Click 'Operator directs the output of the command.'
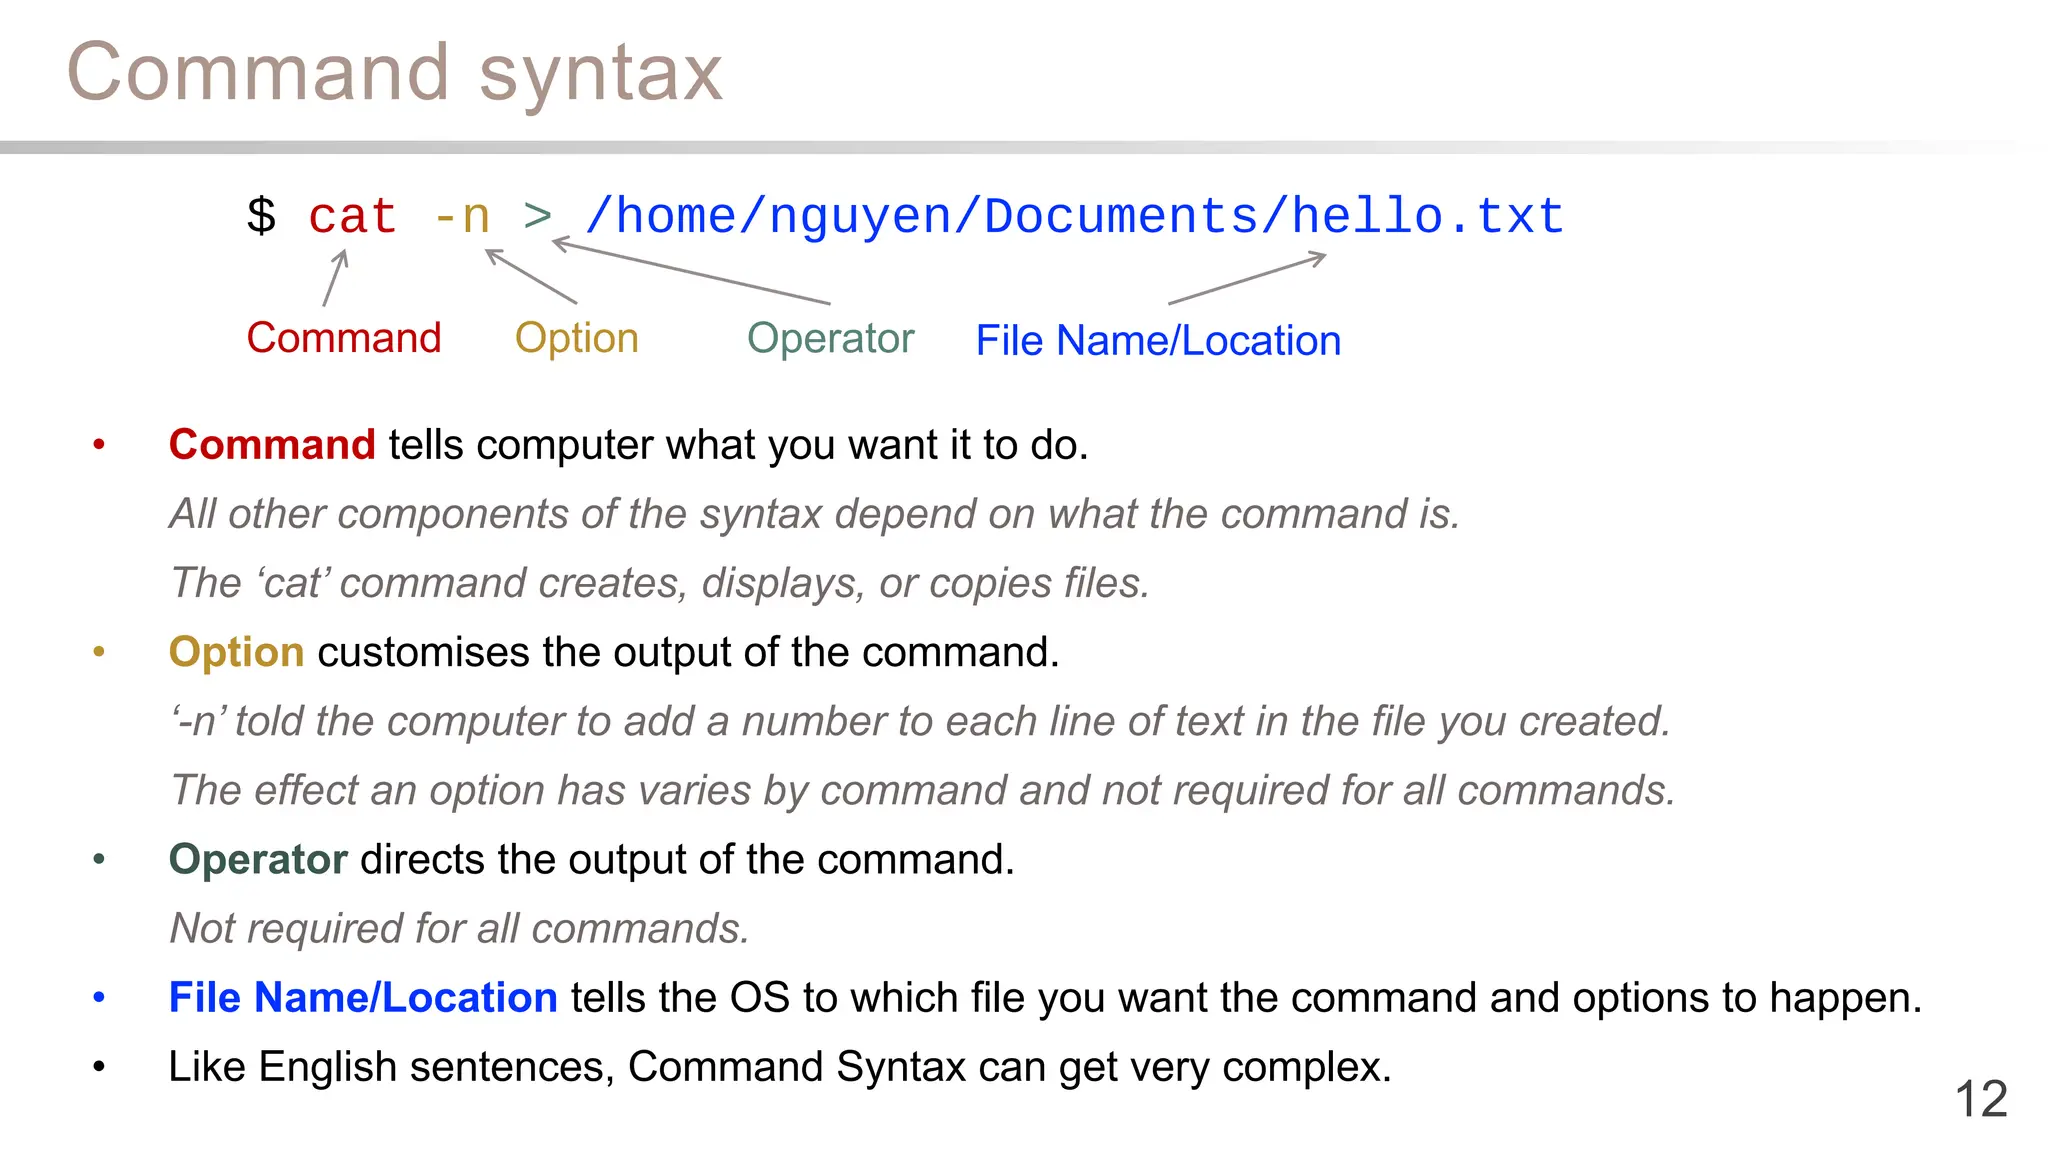Viewport: 2048px width, 1152px height. [x=592, y=860]
